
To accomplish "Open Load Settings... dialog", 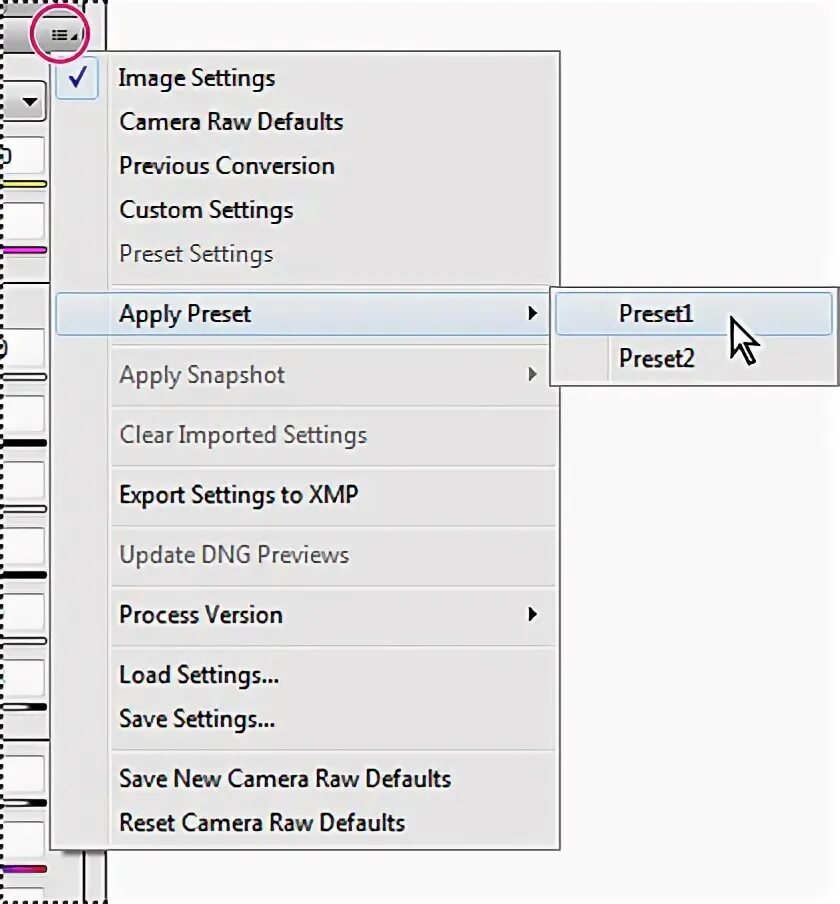I will 199,675.
